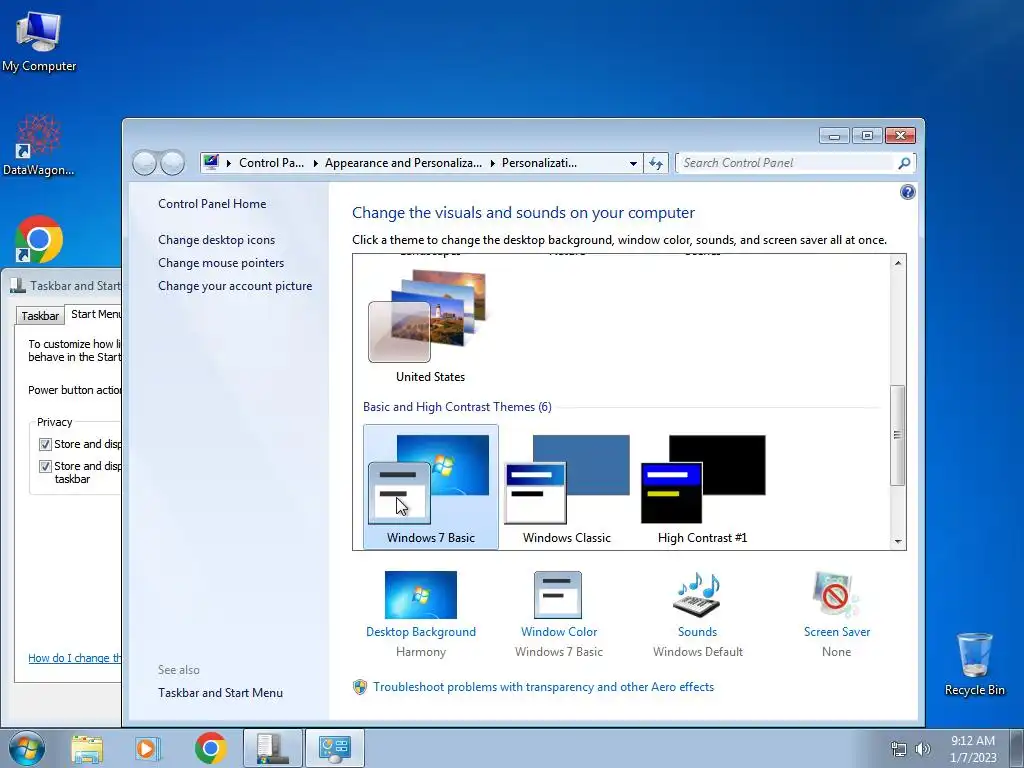Expand the arrow after Appearance and Personalization breadcrumb

[492, 163]
